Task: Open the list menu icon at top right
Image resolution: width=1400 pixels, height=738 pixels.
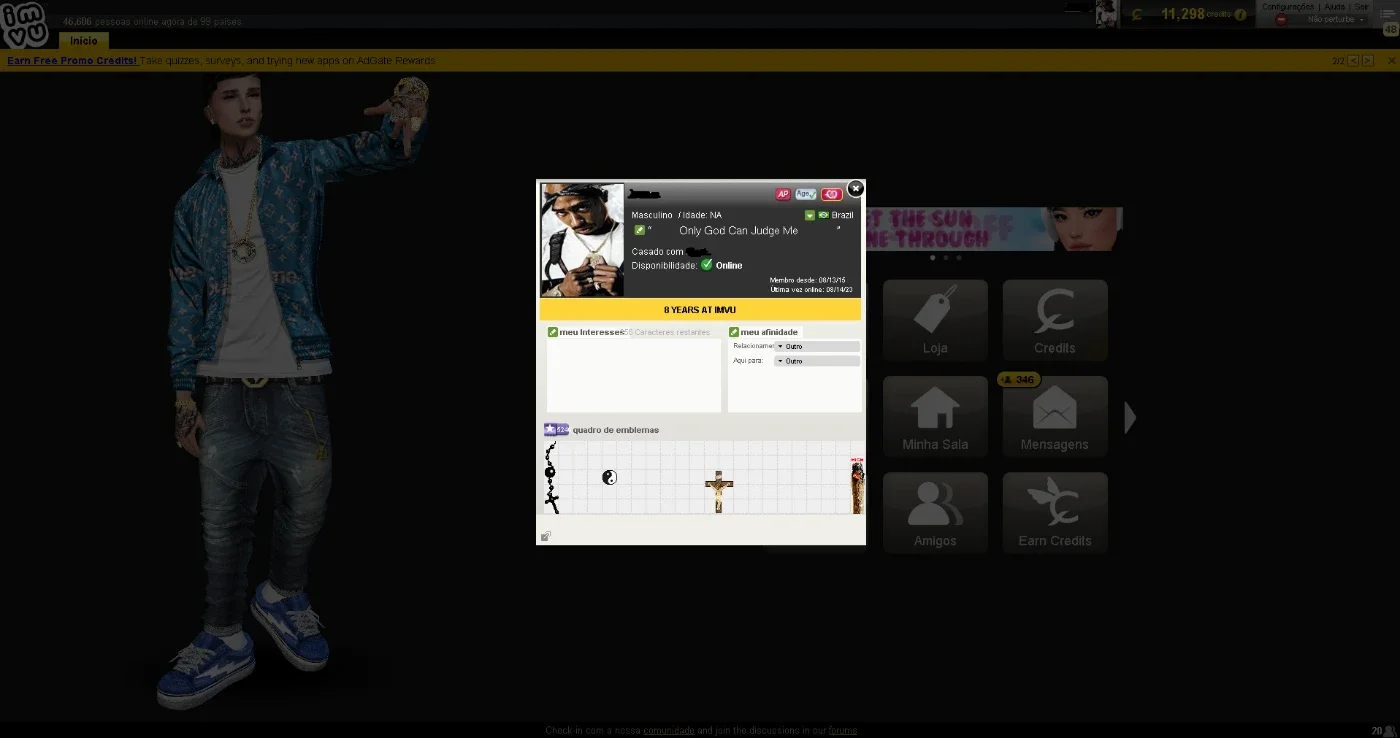Action: coord(1387,12)
